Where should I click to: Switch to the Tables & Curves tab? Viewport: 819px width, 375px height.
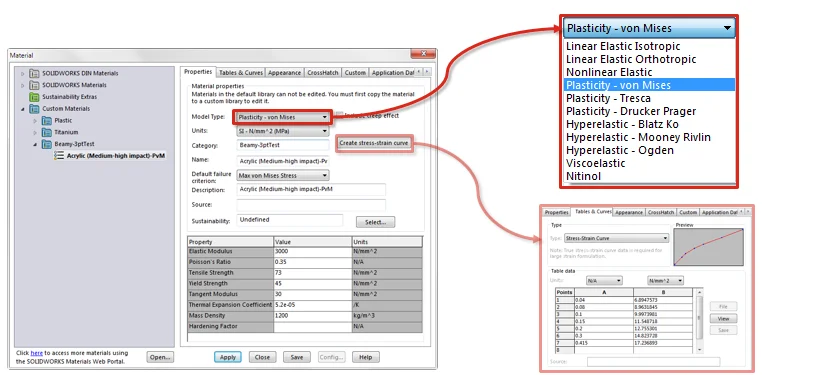(x=240, y=73)
